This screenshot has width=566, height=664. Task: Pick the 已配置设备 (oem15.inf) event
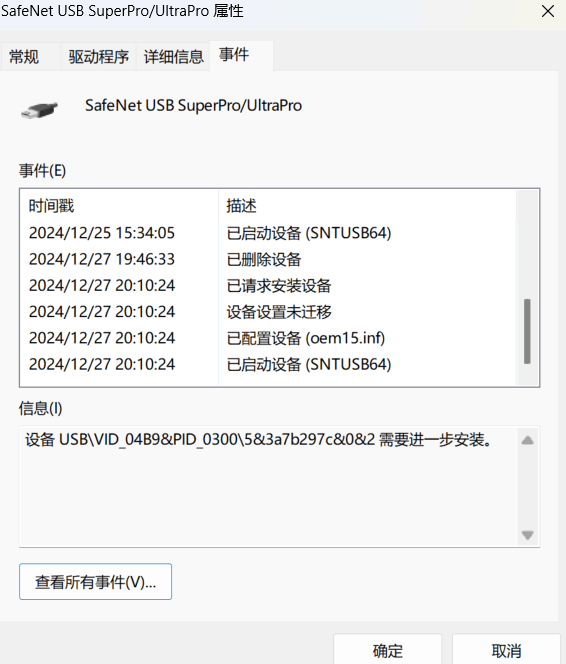pos(268,338)
